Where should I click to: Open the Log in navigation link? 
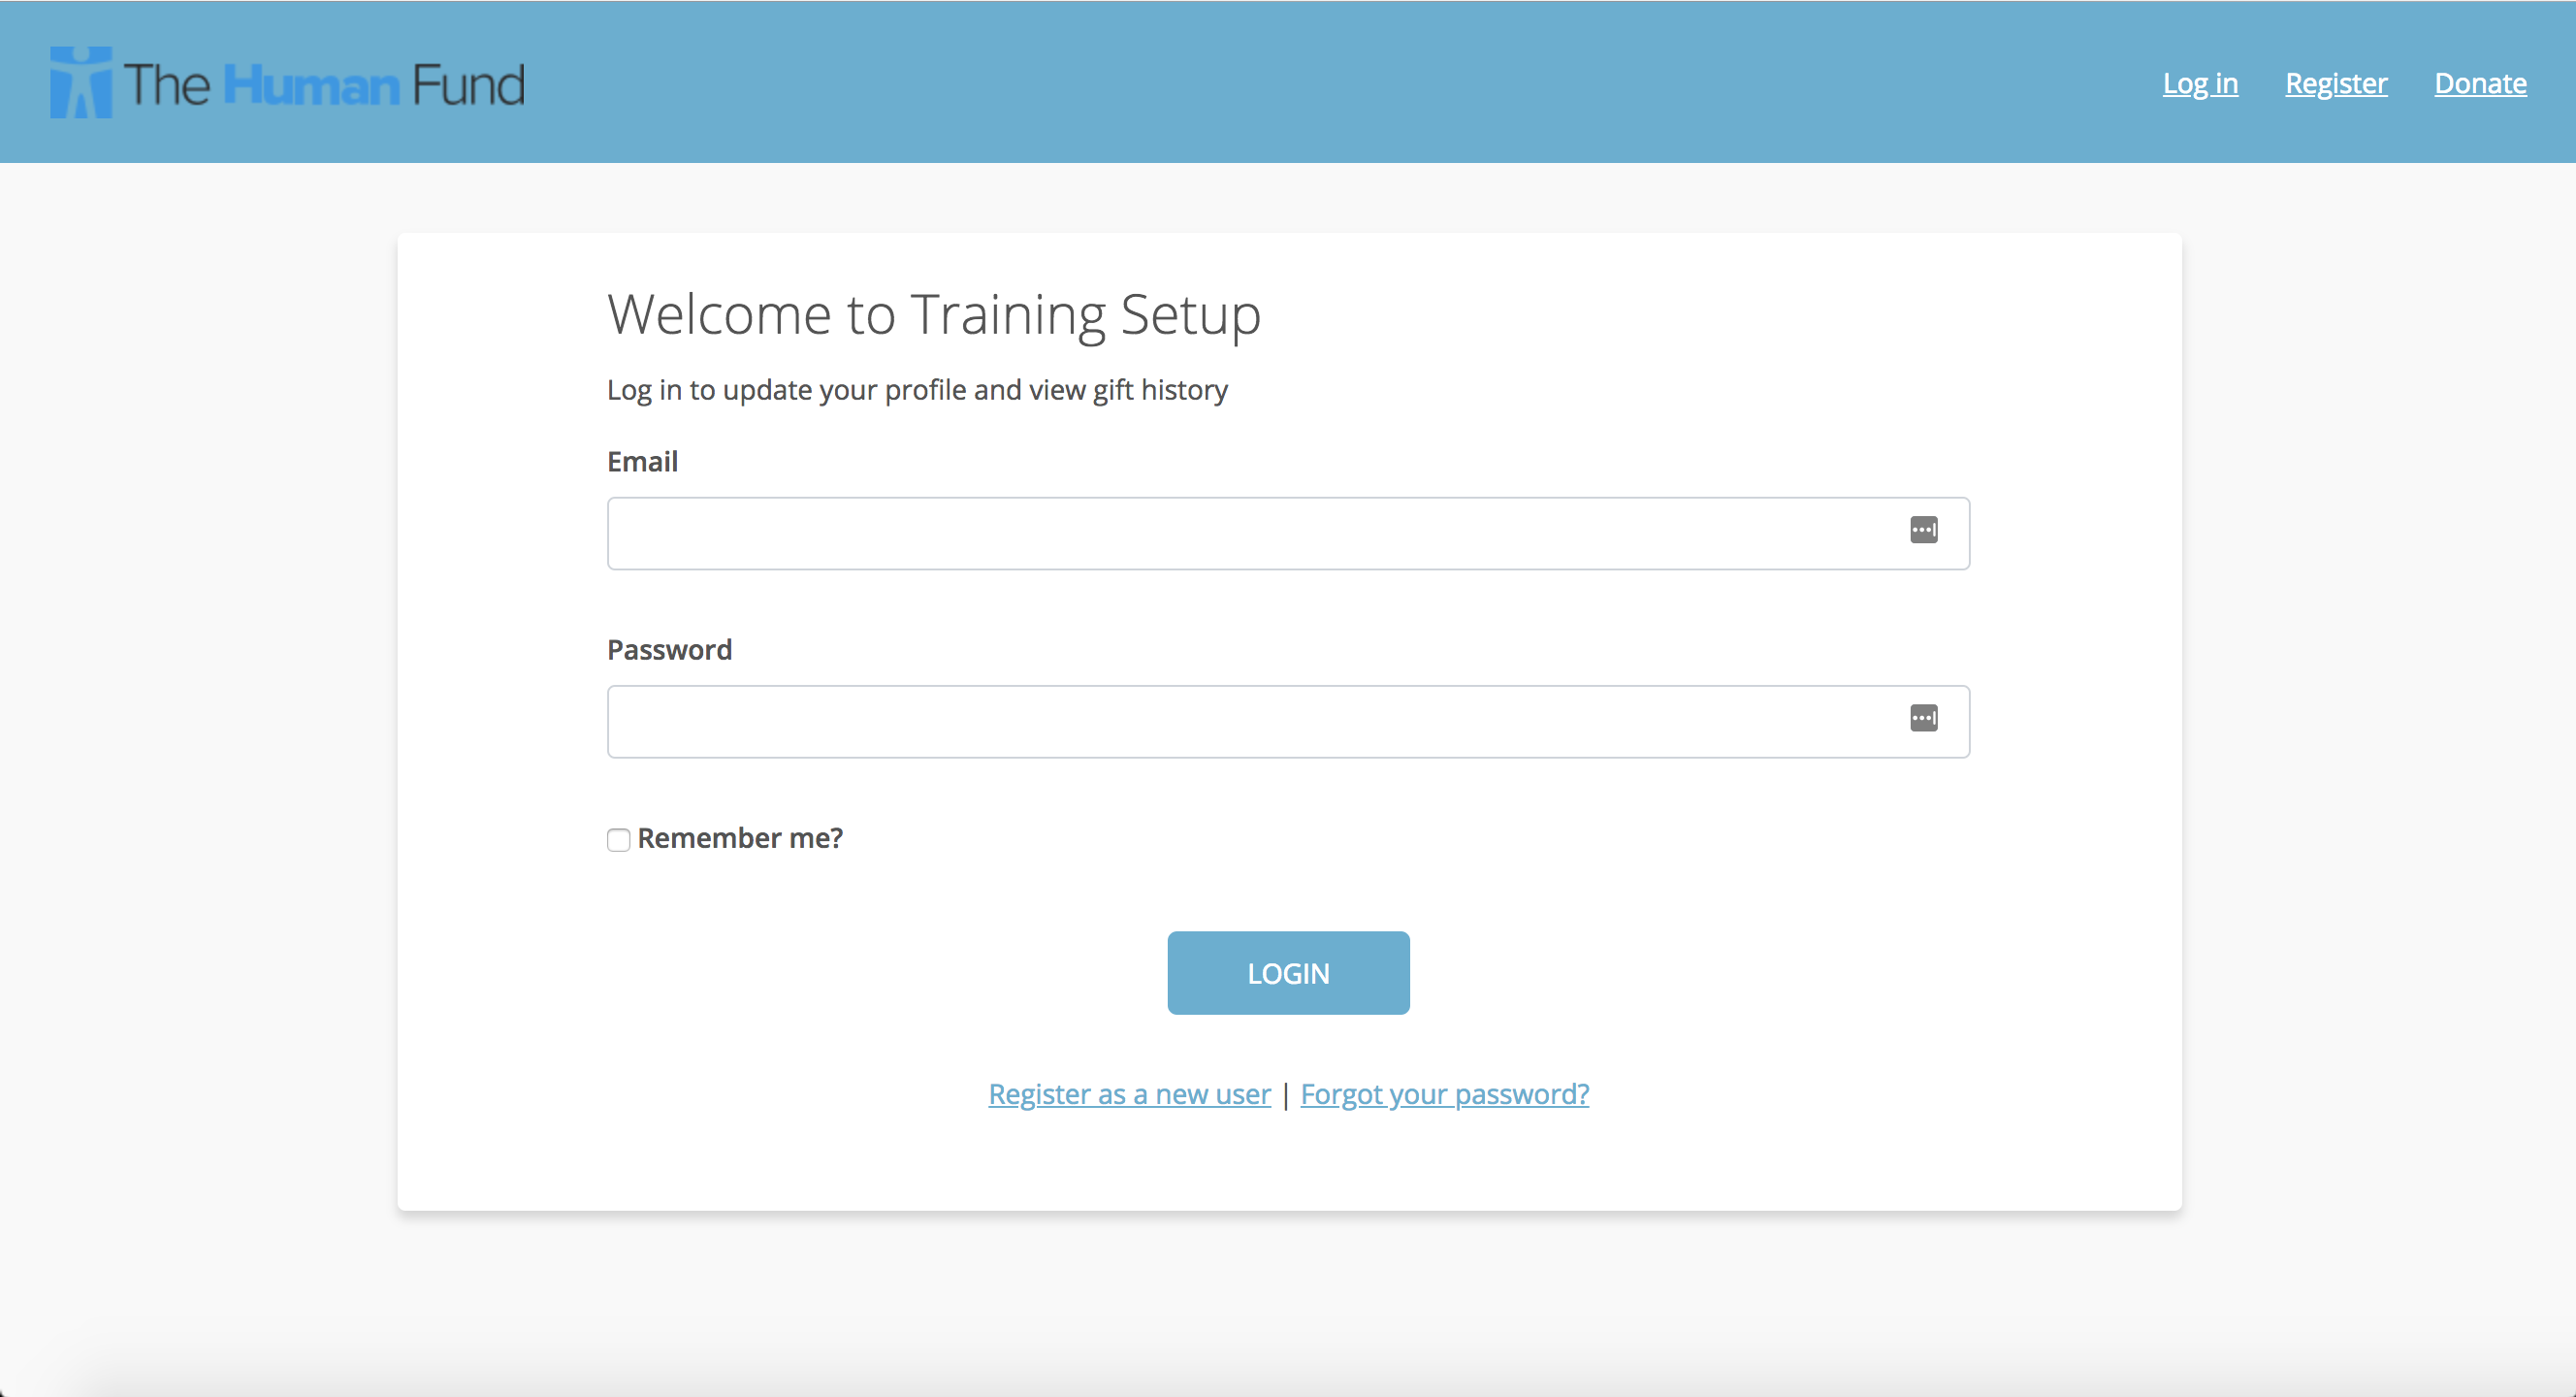(x=2200, y=83)
